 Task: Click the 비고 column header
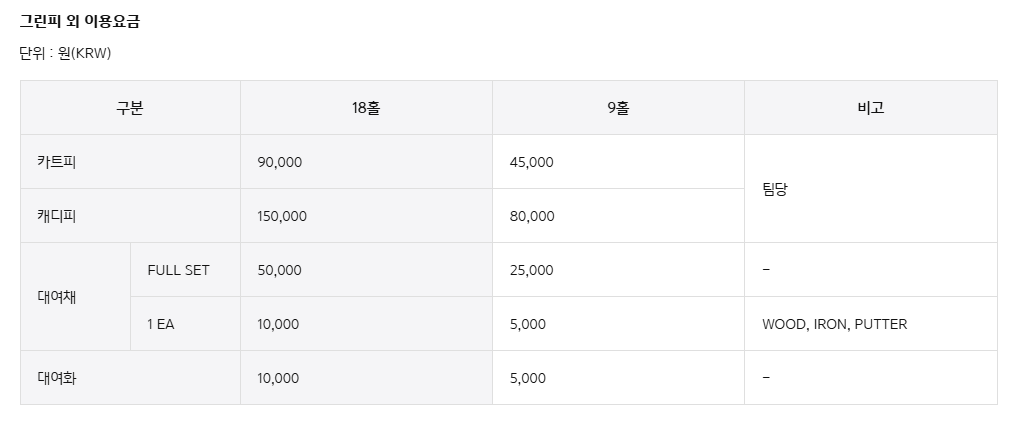point(871,108)
